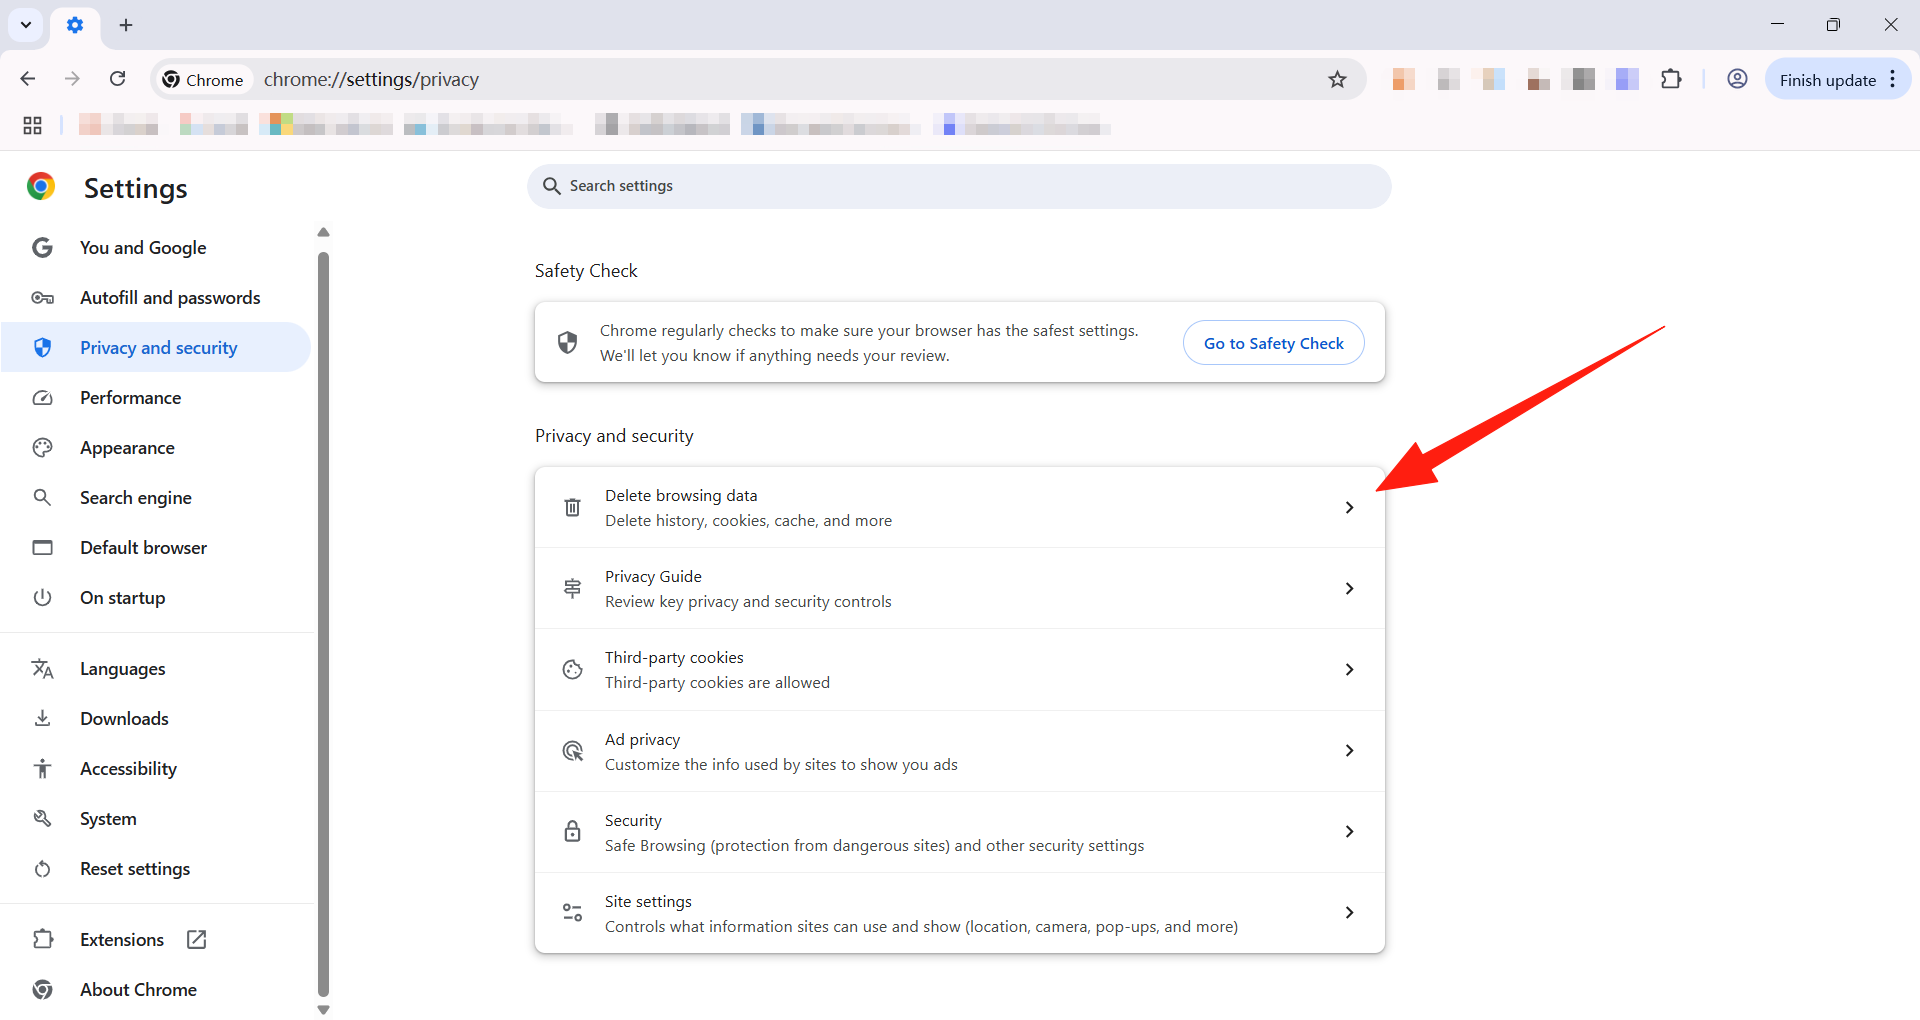This screenshot has height=1020, width=1920.
Task: Select Appearance in the settings sidebar
Action: [127, 448]
